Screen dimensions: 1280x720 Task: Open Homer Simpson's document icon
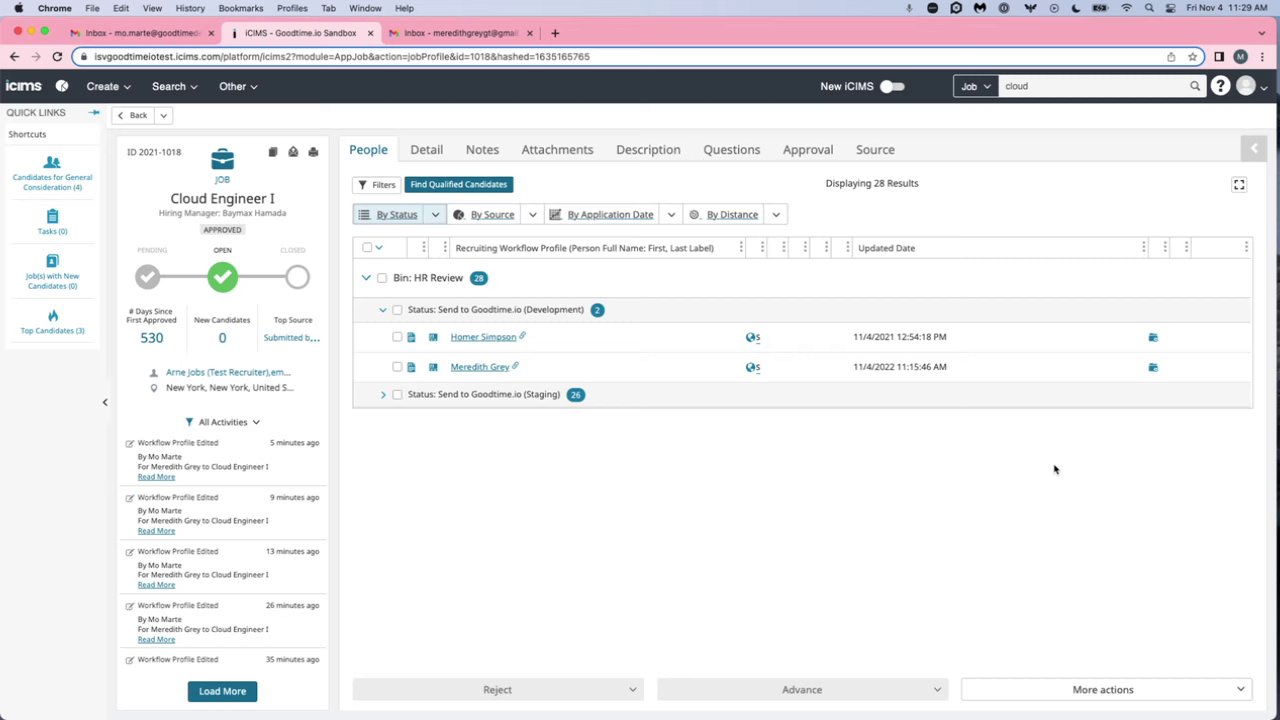point(411,337)
